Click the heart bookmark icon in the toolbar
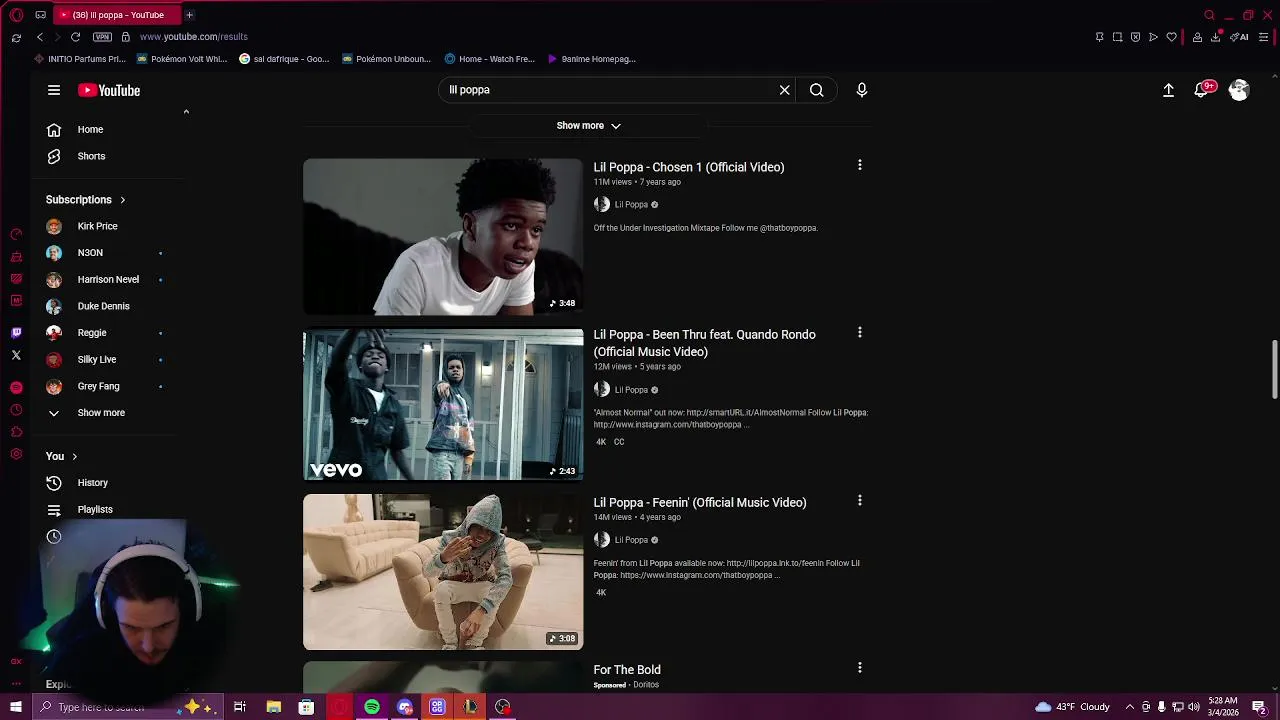Viewport: 1280px width, 720px height. tap(1172, 37)
